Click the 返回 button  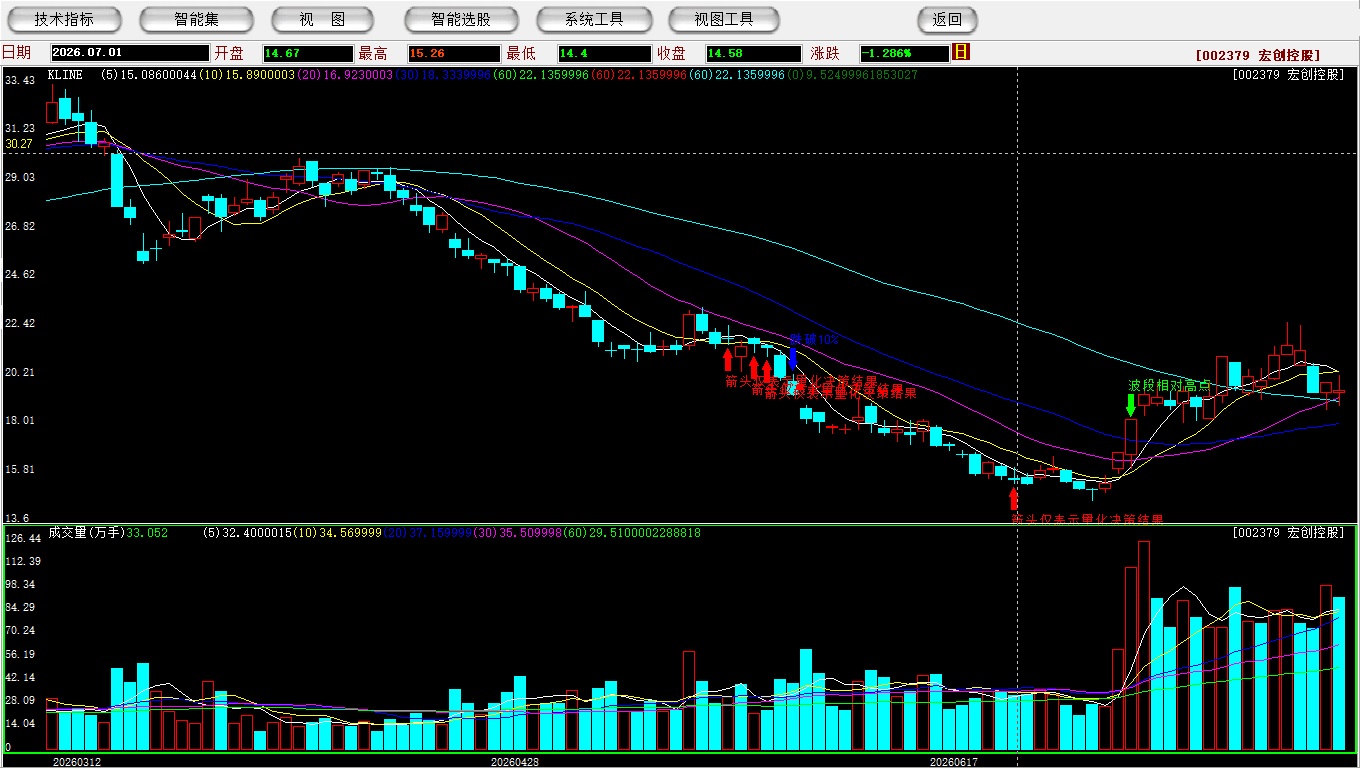pos(947,19)
